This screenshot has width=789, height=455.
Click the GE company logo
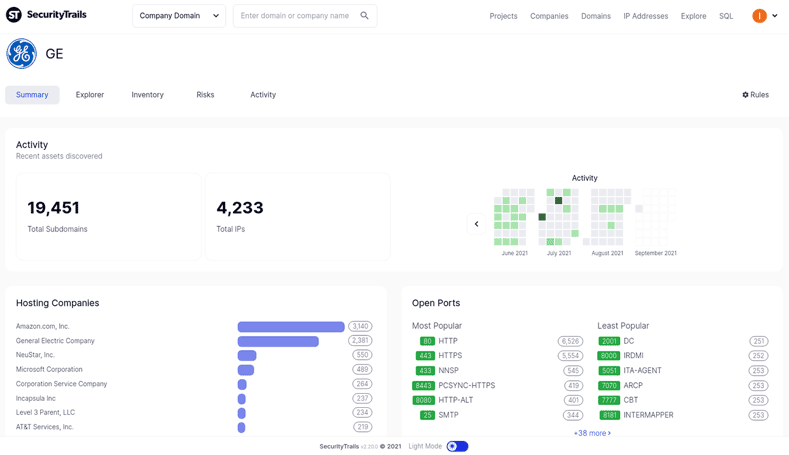pos(21,54)
